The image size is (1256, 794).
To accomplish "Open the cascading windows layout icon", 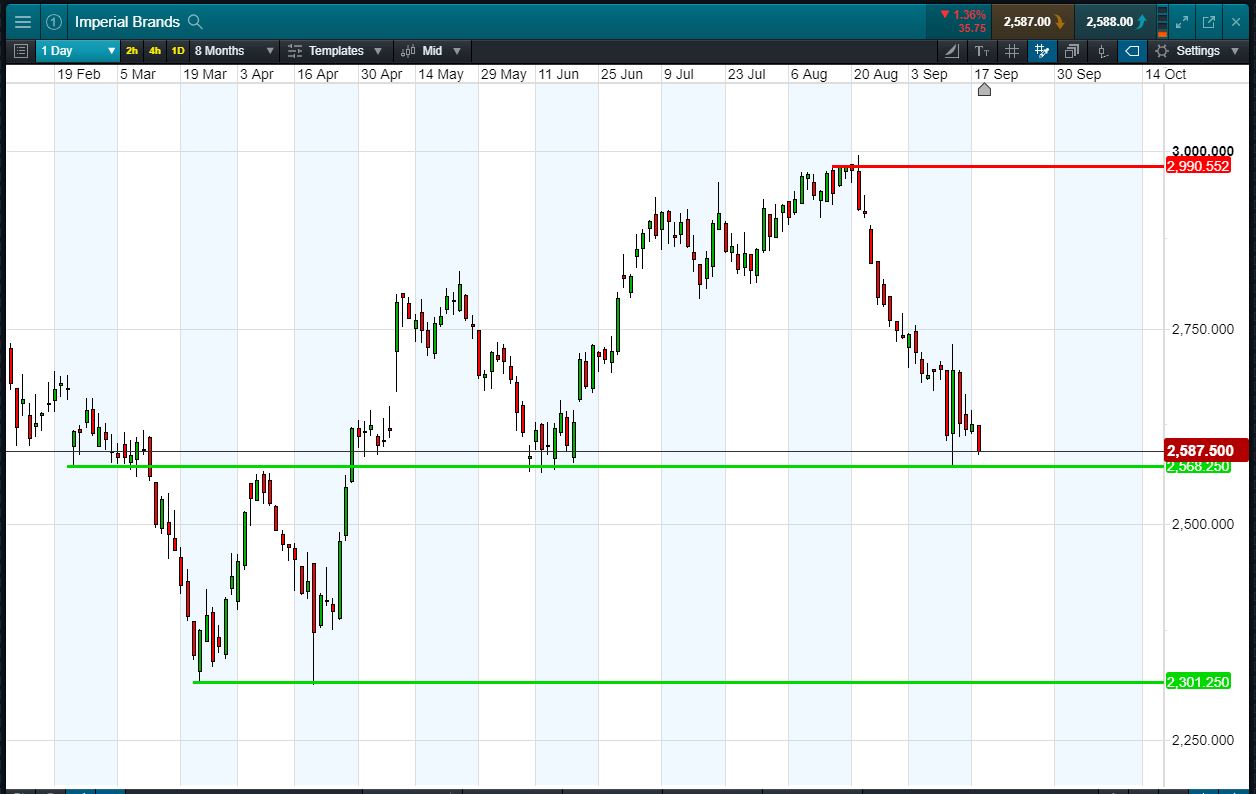I will point(1071,51).
